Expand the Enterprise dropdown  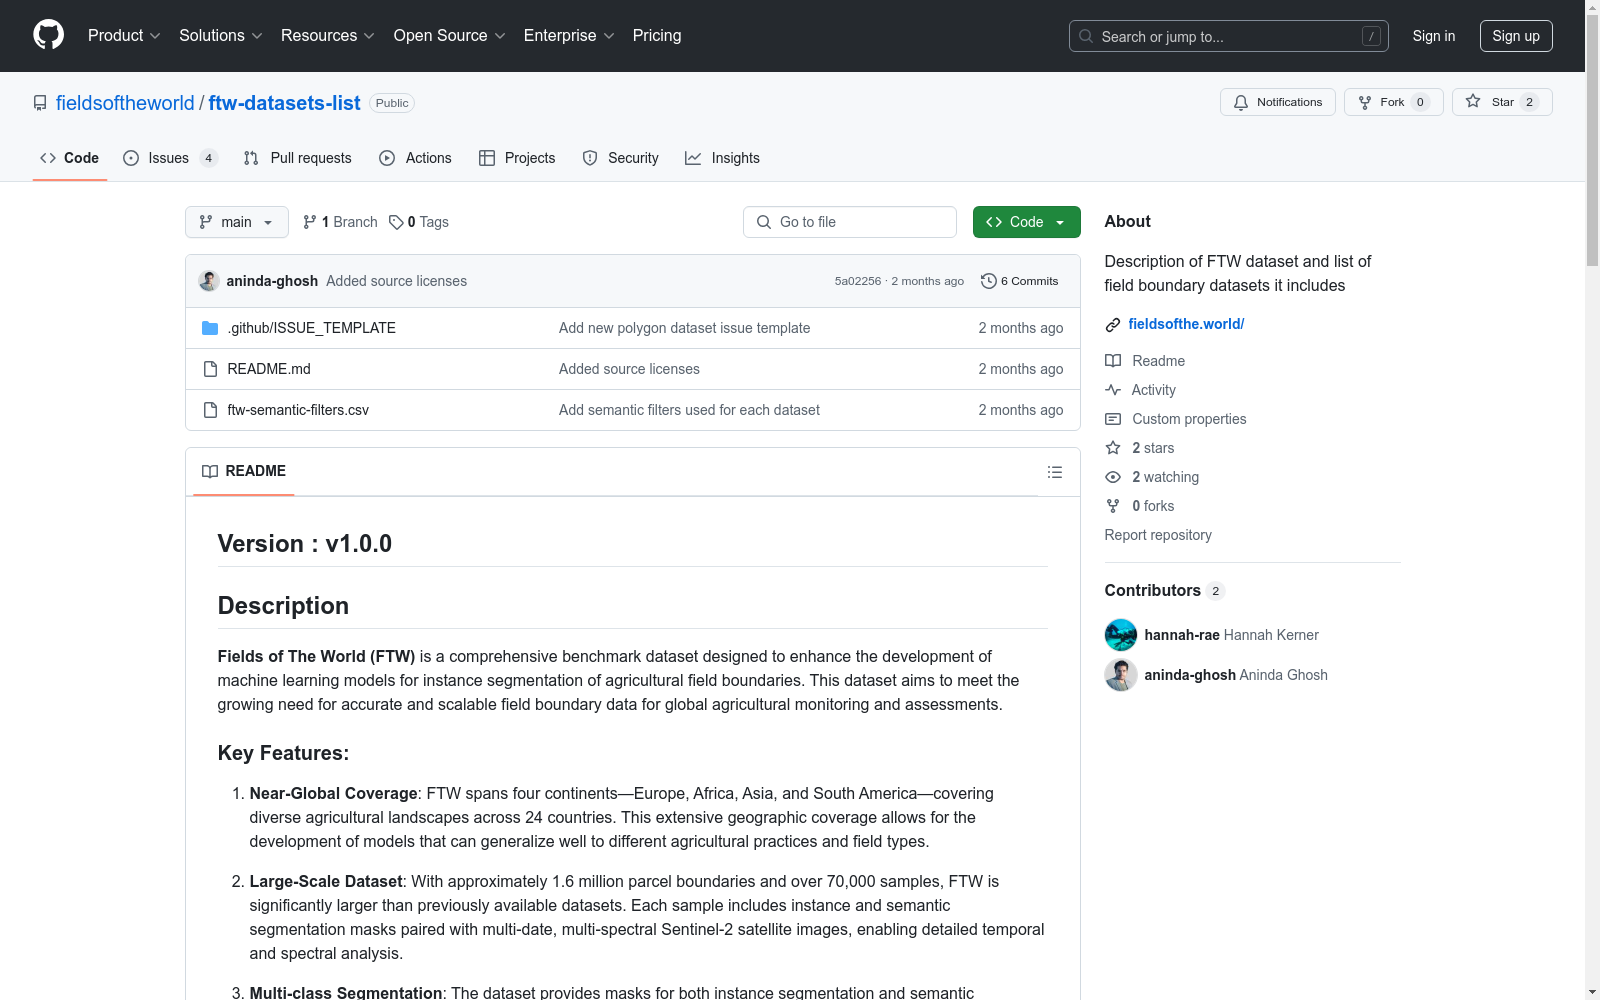coord(568,35)
